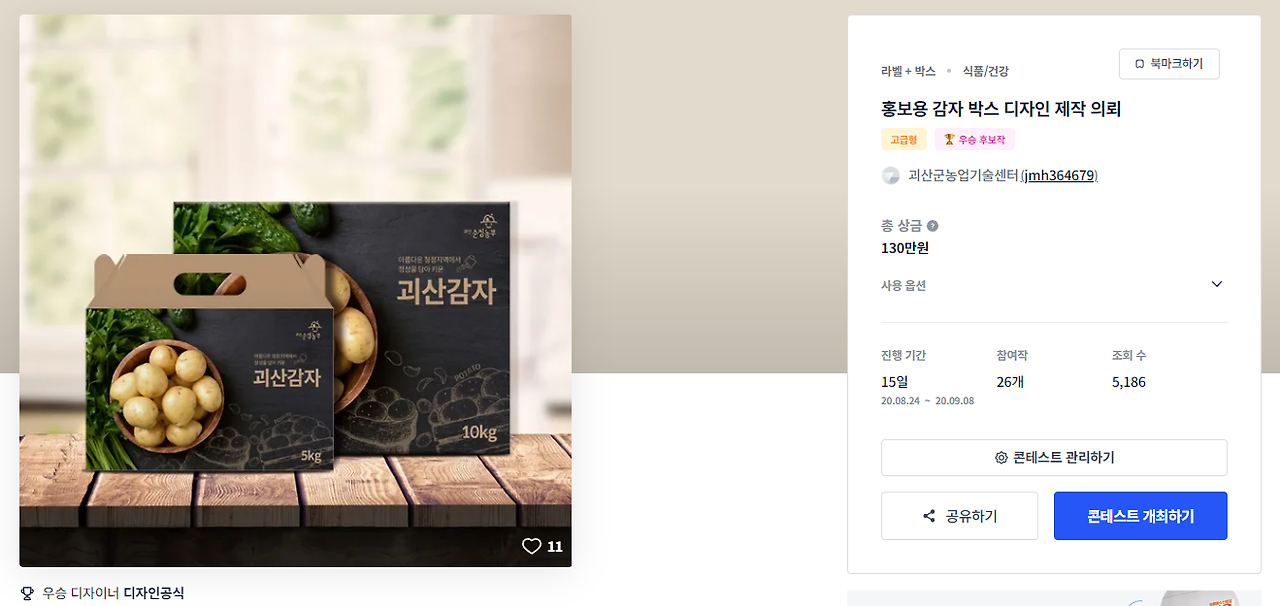
Task: Click the question mark help icon beside 총 상금
Action: coord(932,226)
